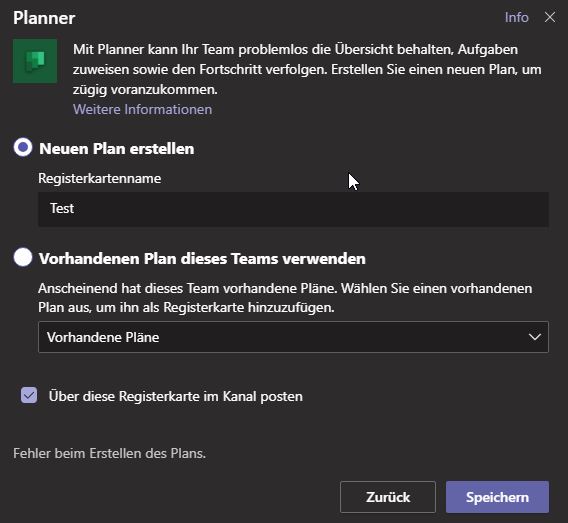Screen dimensions: 568x523
Task: Click the Neuen Plan erstellen heading text
Action: point(117,148)
